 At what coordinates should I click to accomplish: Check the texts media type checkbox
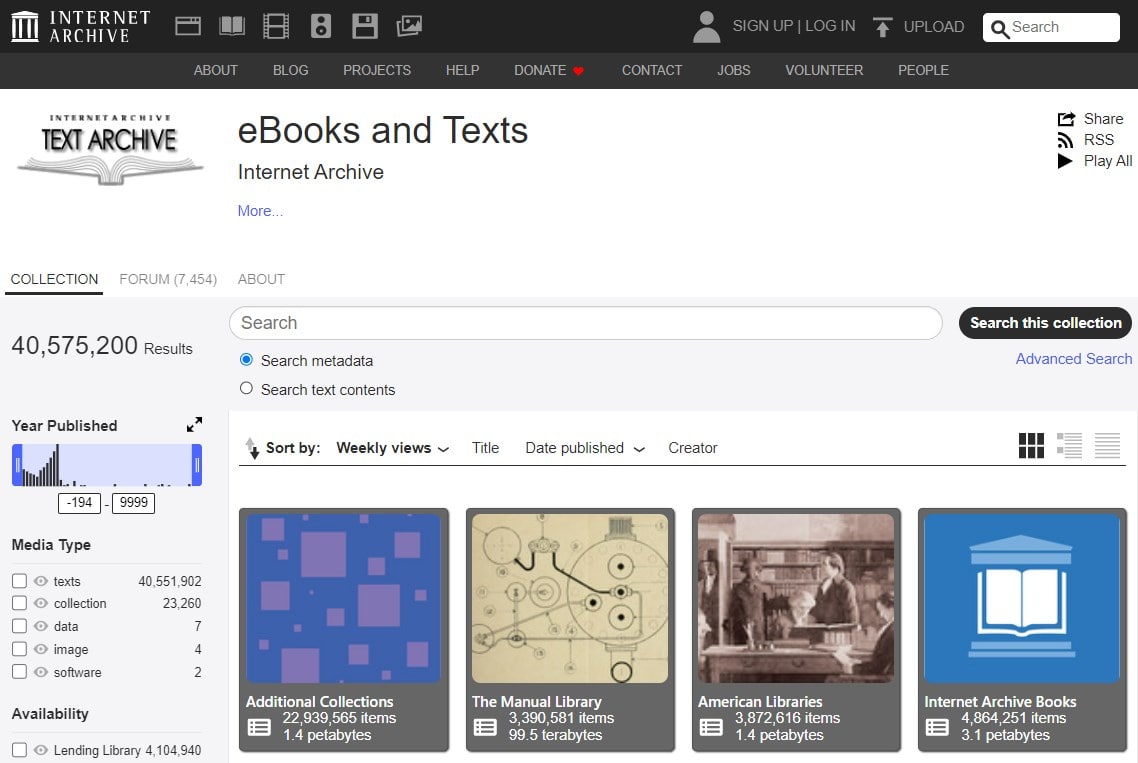click(19, 581)
